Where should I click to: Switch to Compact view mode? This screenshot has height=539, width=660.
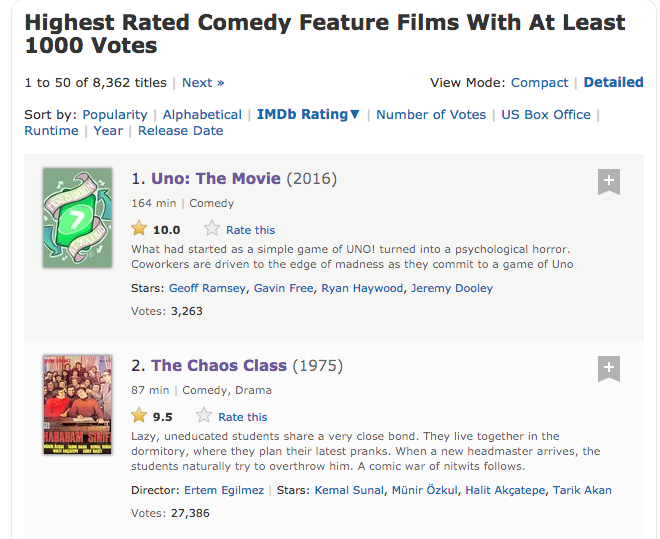tap(539, 83)
